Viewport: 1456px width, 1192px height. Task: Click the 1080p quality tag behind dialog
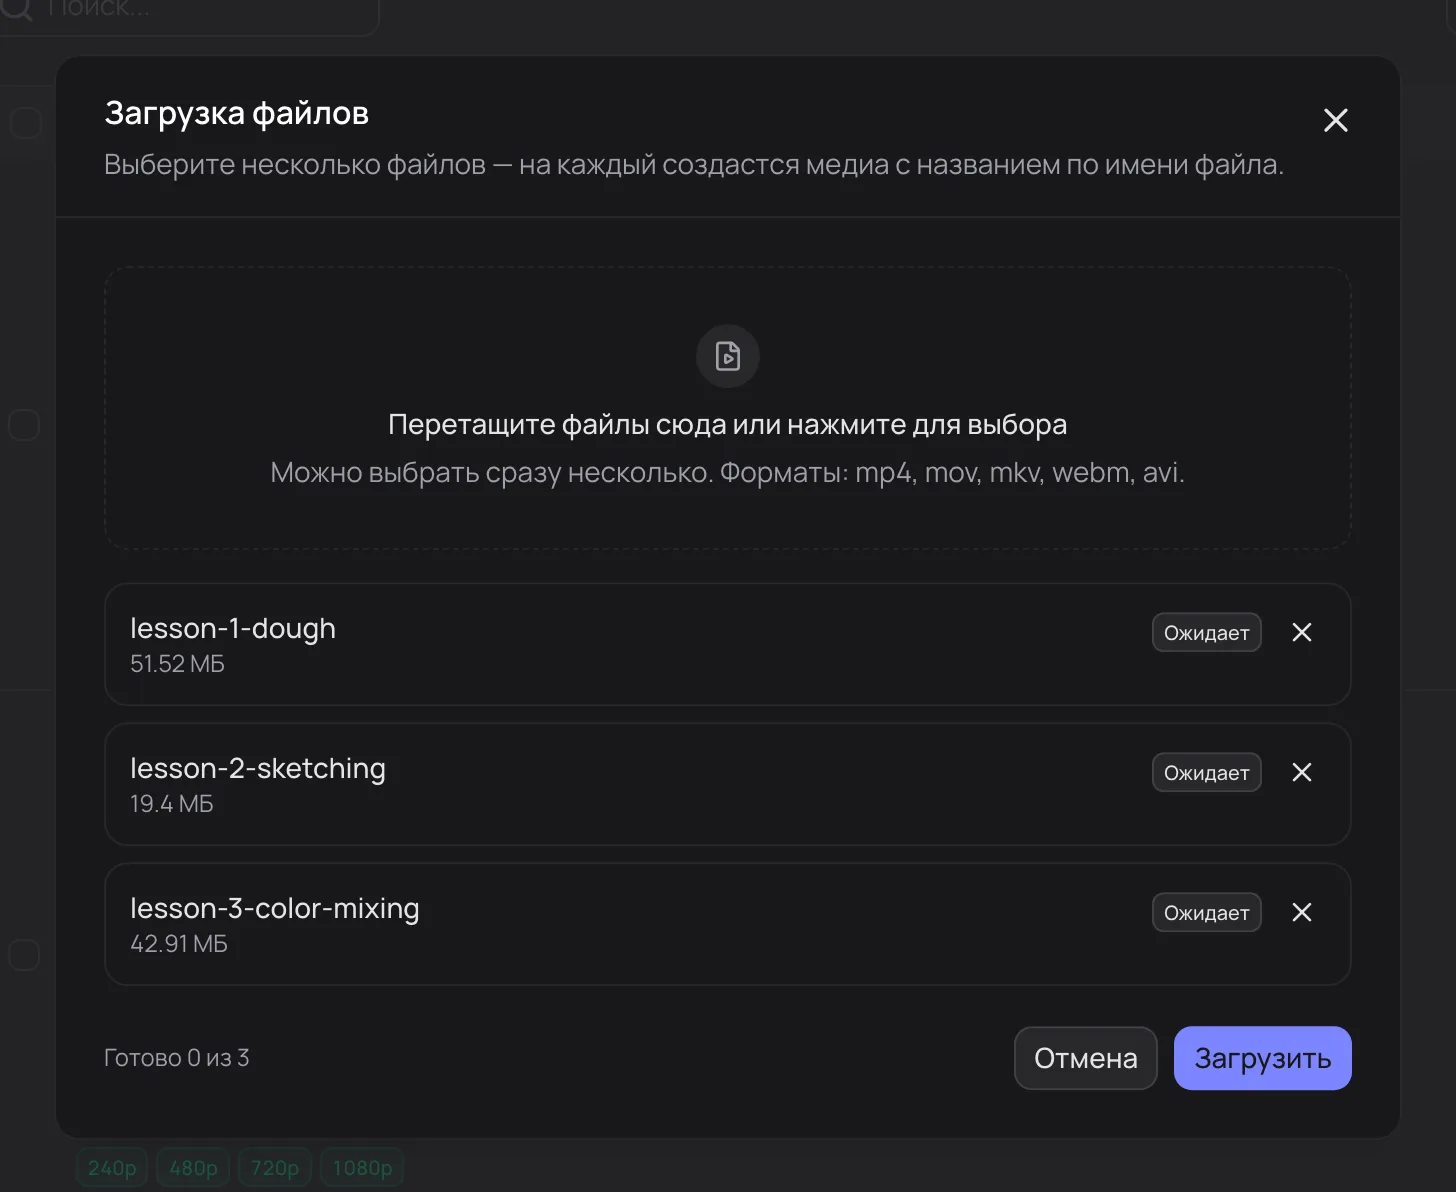point(362,1168)
